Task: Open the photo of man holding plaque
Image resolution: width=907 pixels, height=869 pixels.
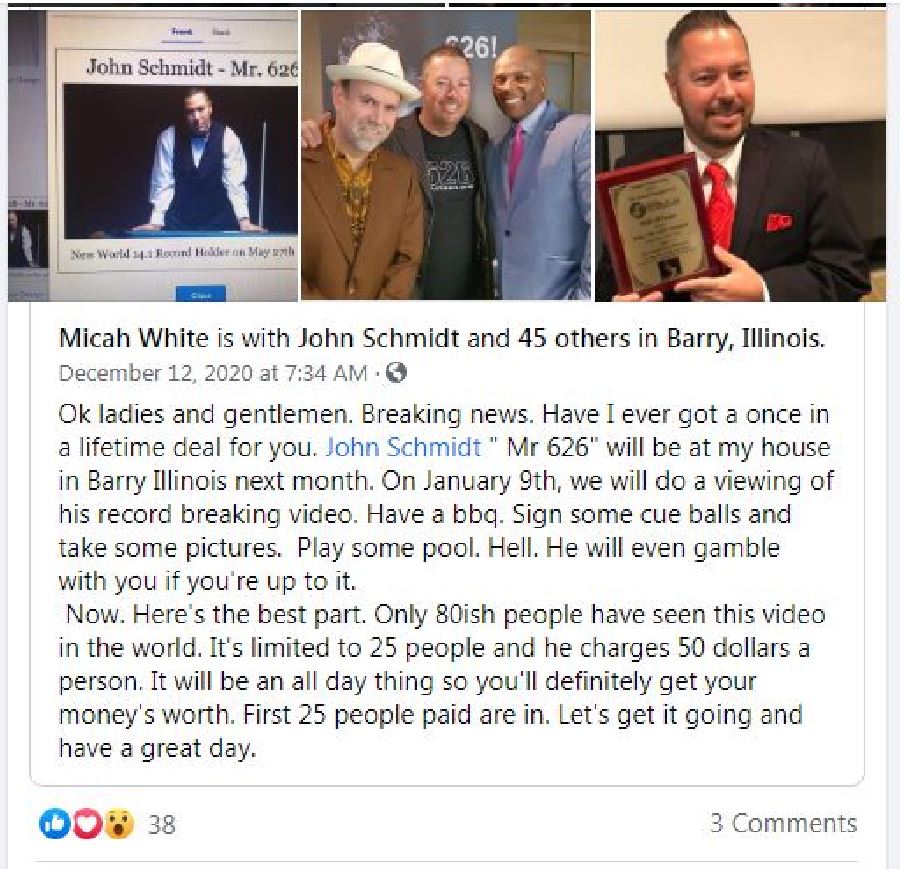Action: (x=740, y=156)
